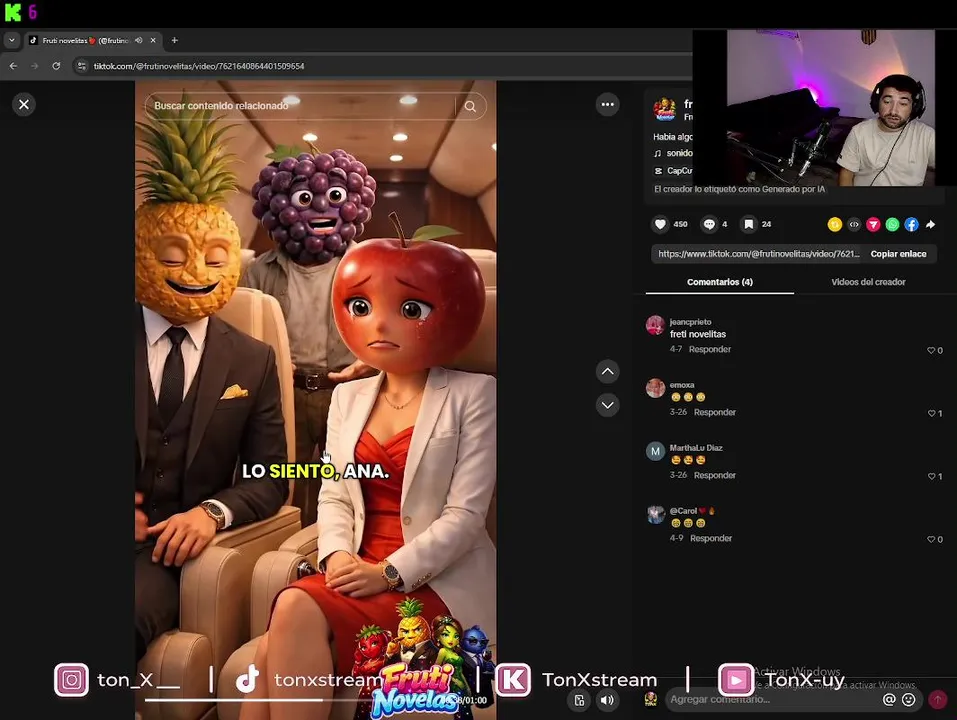The width and height of the screenshot is (957, 720).
Task: Close the Fruti novelitas browser tab
Action: tap(153, 40)
